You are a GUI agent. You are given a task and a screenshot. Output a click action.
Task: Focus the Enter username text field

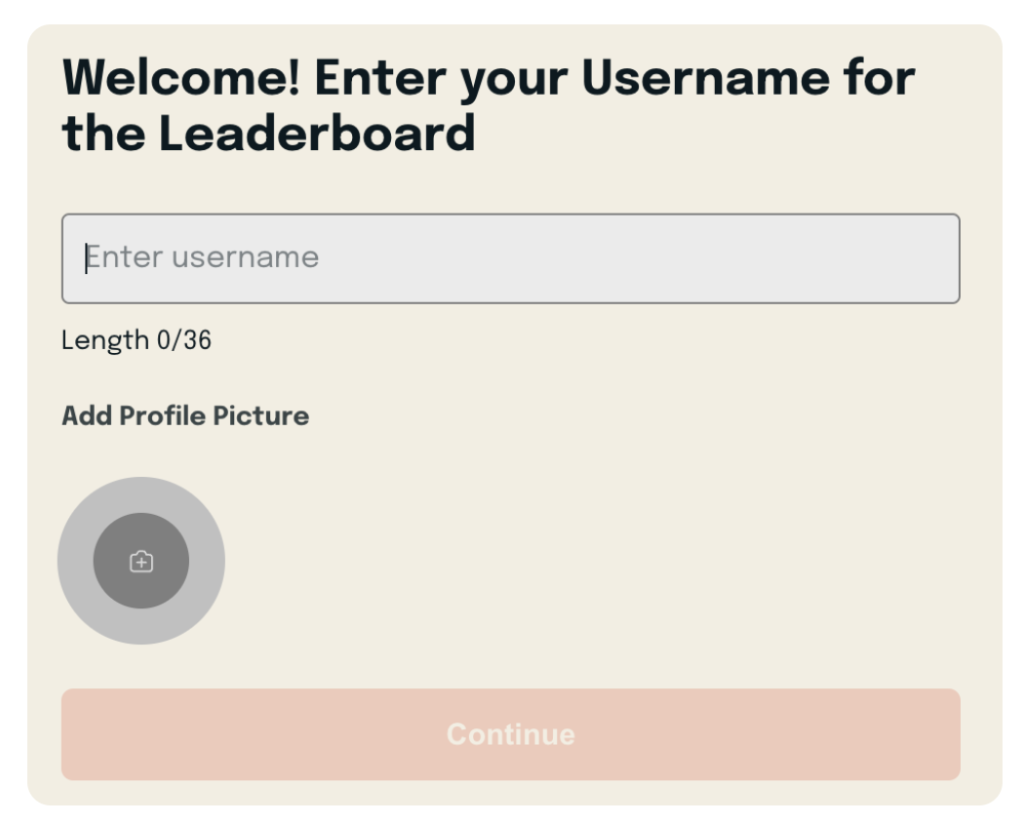(x=511, y=258)
